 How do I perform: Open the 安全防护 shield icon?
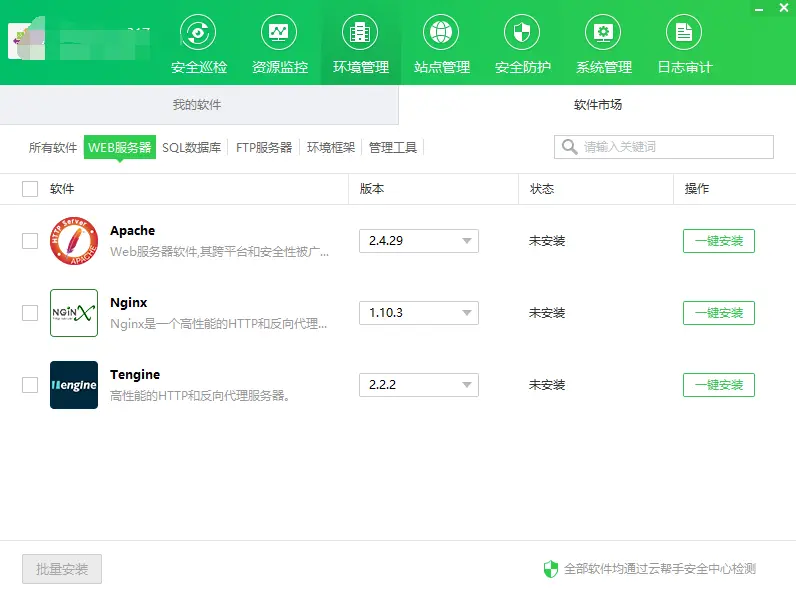coord(522,32)
